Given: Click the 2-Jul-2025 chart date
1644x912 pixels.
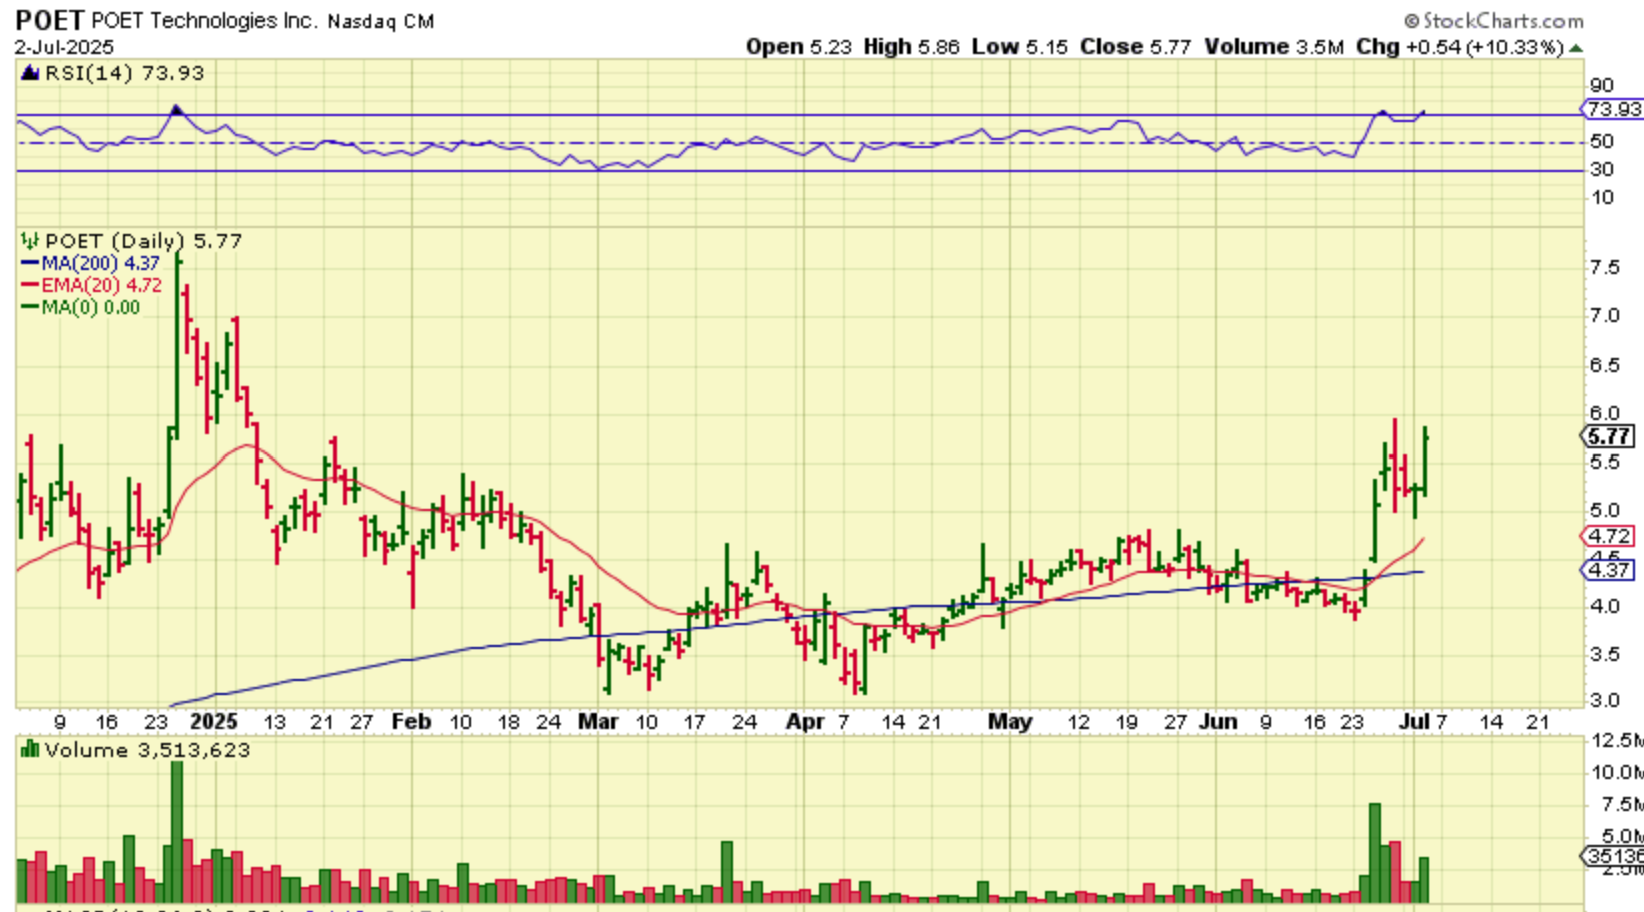Looking at the screenshot, I should (64, 47).
